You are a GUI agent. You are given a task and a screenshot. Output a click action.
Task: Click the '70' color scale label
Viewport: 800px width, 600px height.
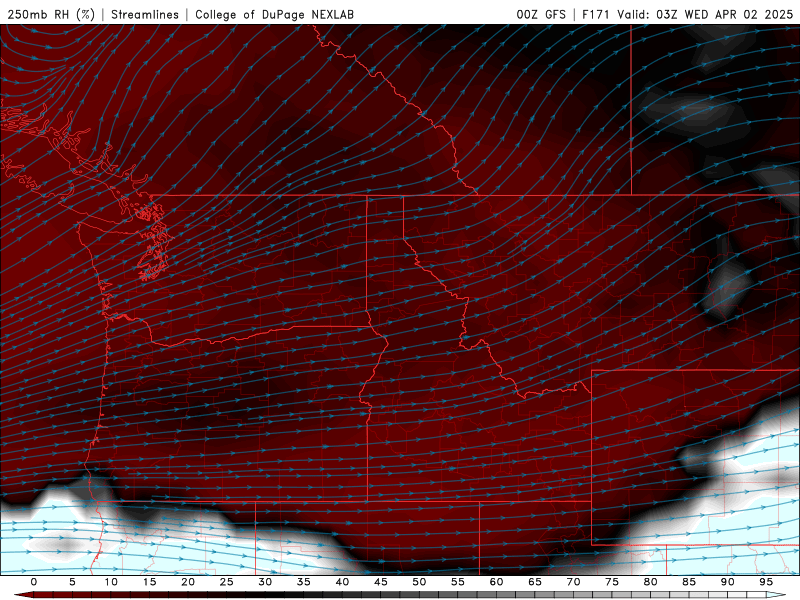coord(573,582)
